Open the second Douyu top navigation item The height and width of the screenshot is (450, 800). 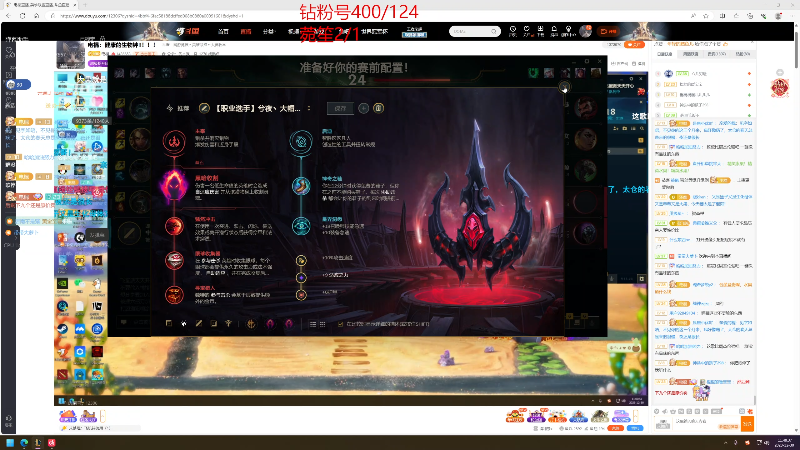pos(246,31)
